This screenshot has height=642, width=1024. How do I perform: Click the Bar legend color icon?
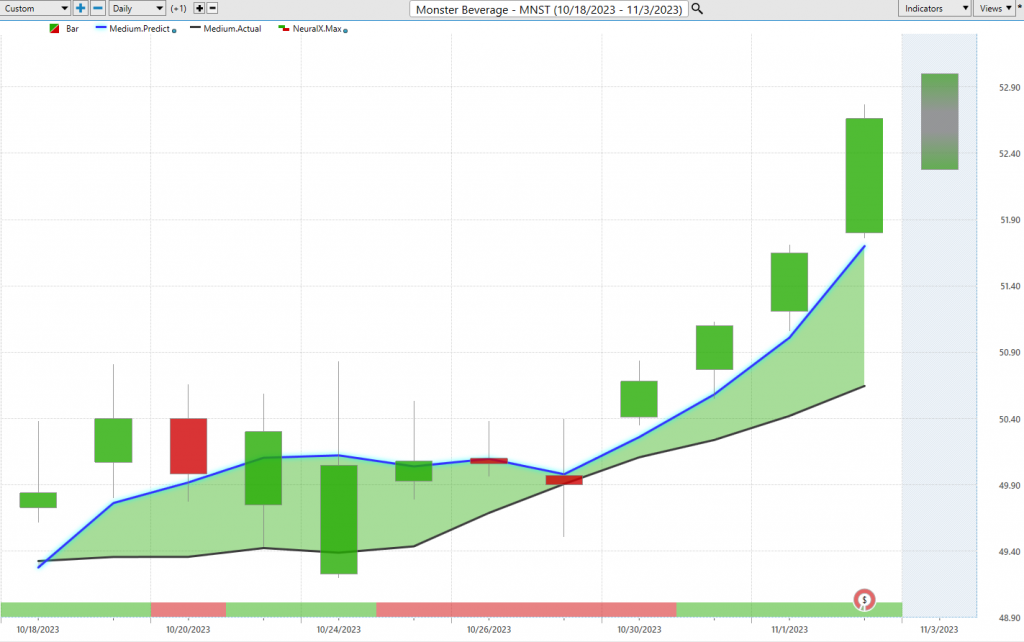pyautogui.click(x=54, y=29)
